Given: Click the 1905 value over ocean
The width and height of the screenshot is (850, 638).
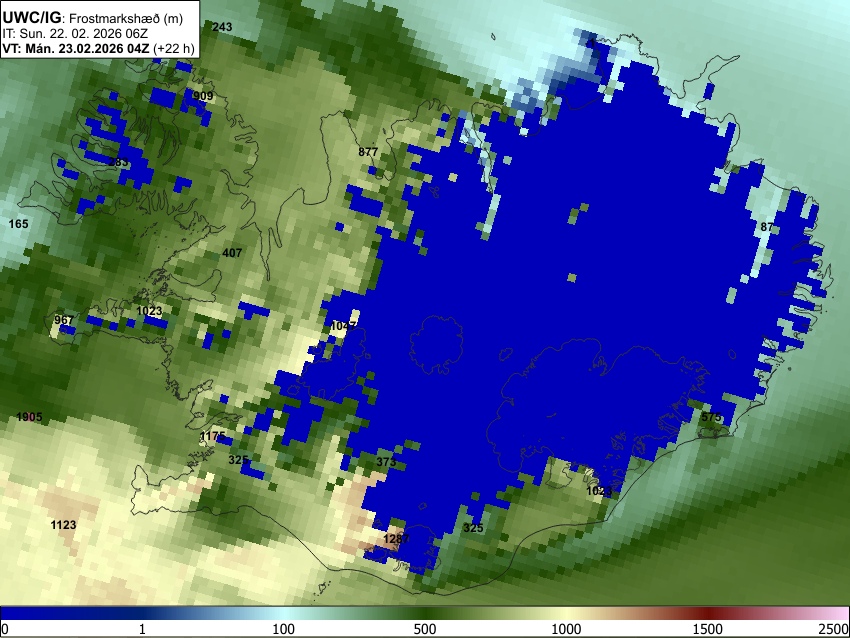Looking at the screenshot, I should pos(29,417).
